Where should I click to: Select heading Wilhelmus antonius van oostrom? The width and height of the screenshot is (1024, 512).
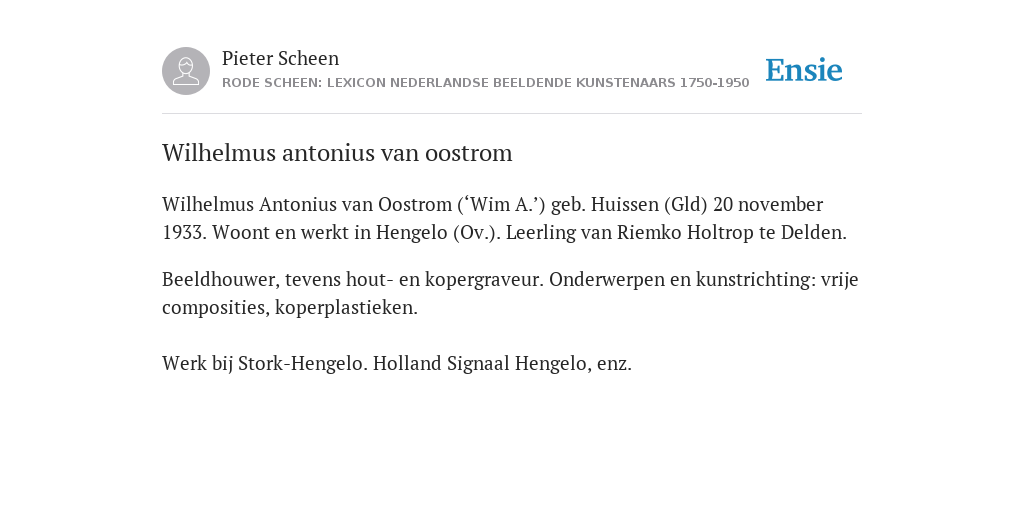point(337,153)
